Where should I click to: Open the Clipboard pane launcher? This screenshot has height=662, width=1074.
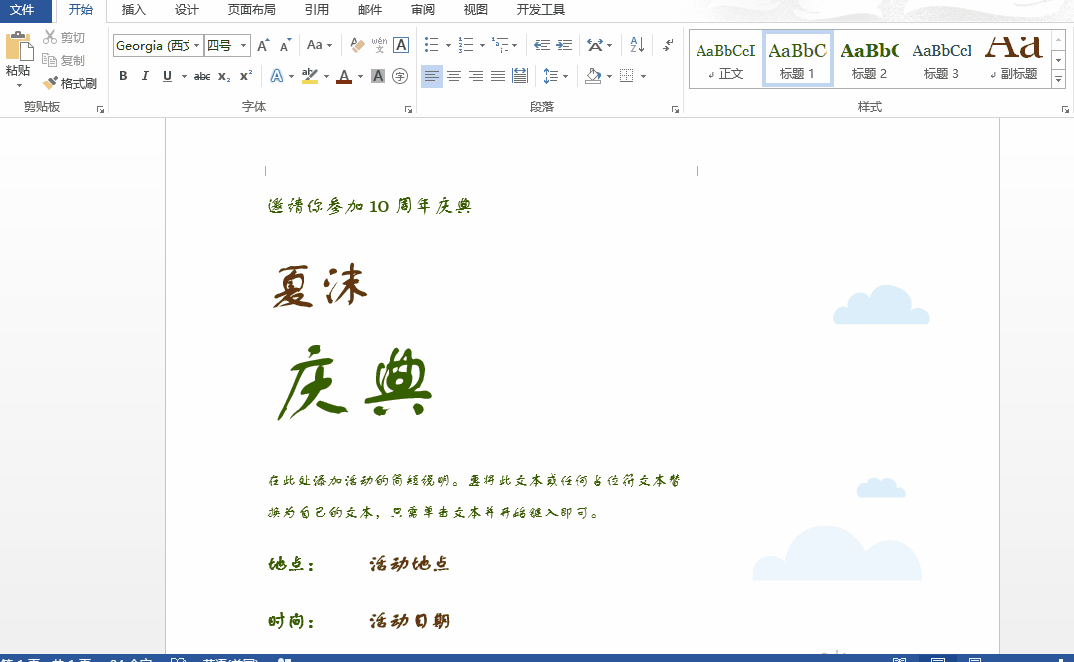100,110
